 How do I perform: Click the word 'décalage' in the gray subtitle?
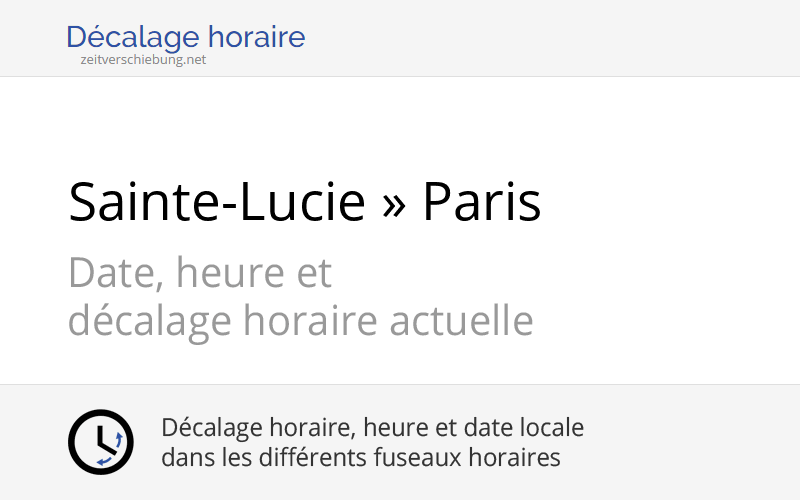[x=138, y=321]
